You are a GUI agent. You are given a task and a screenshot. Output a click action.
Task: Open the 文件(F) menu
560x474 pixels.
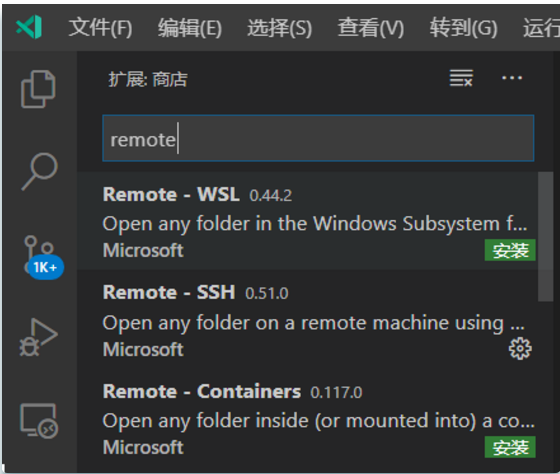tap(100, 28)
